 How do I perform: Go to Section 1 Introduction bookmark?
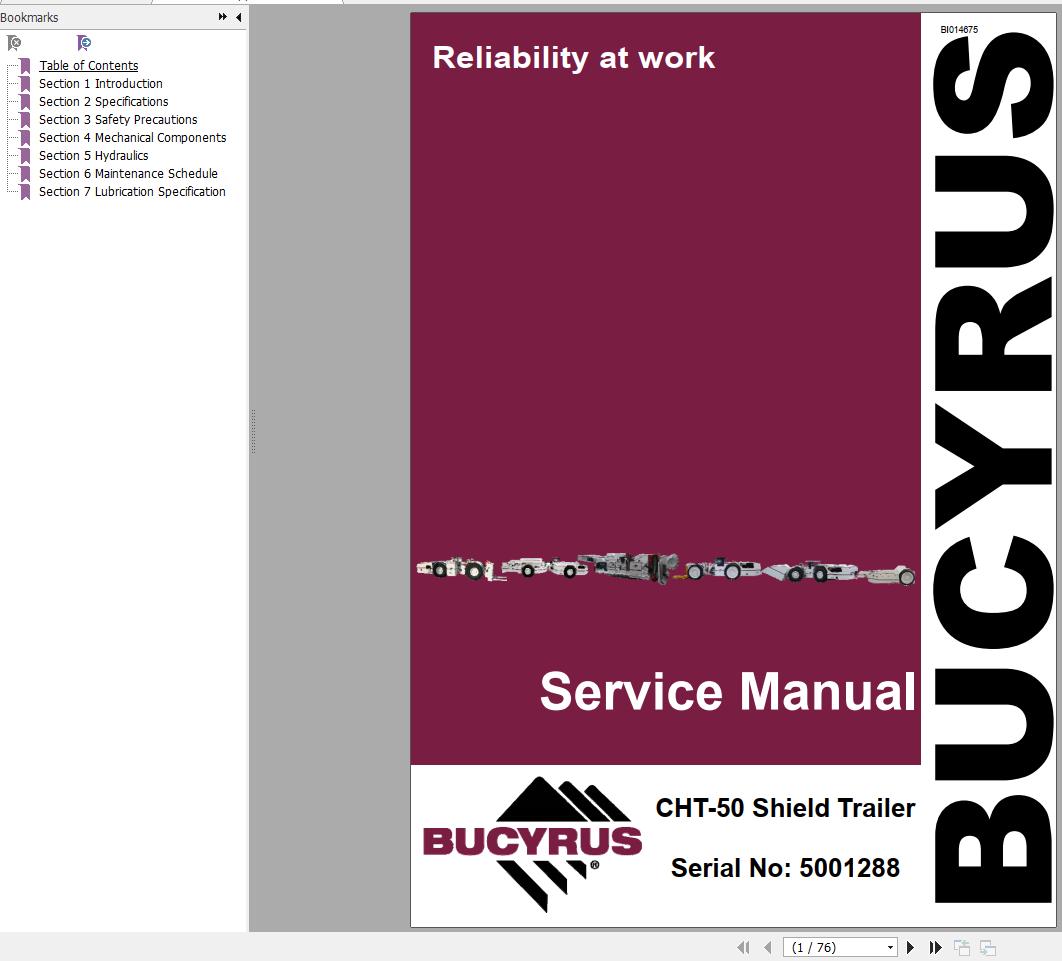pyautogui.click(x=101, y=83)
